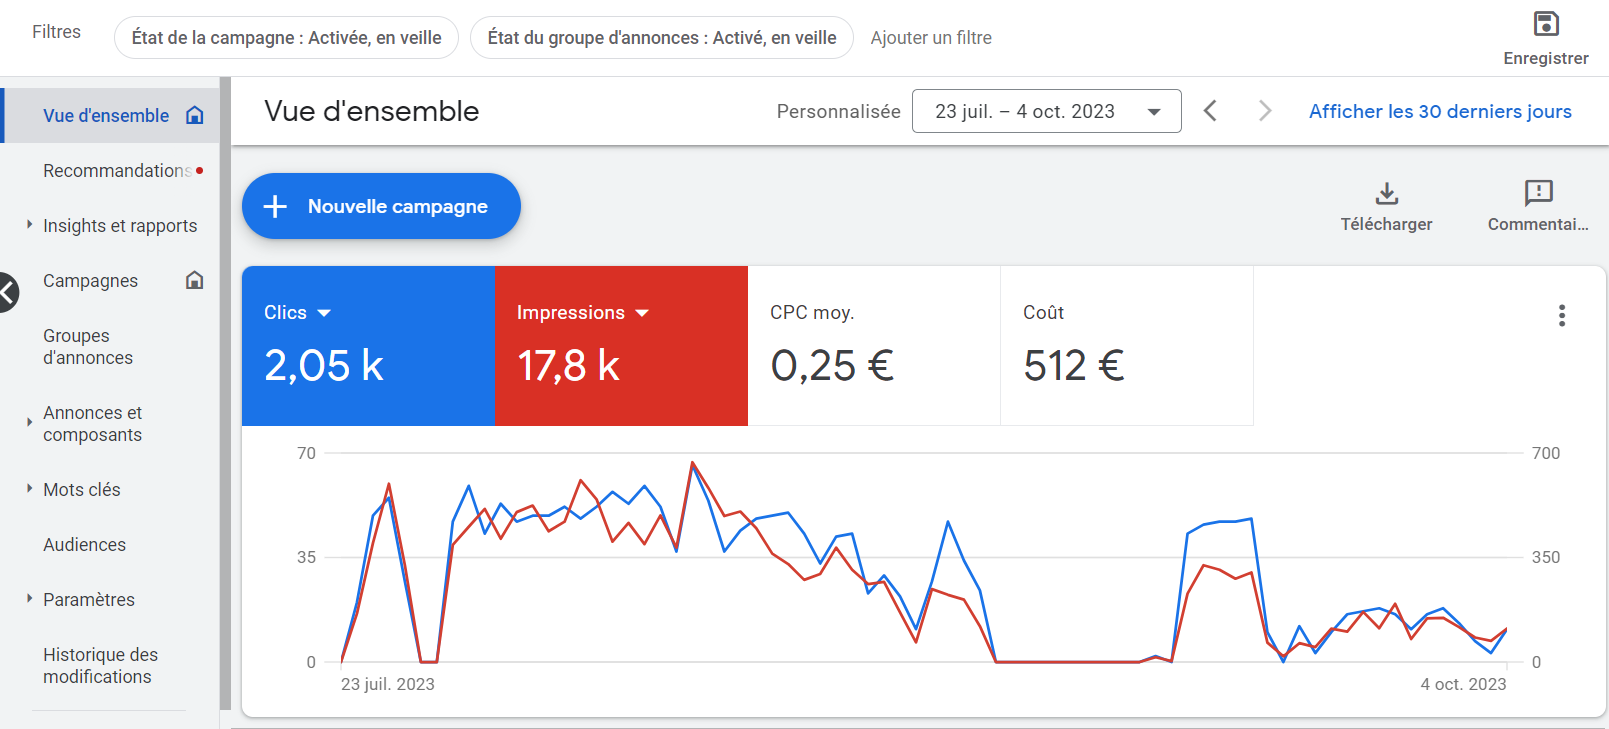This screenshot has width=1609, height=729.
Task: Click home icon next to Campagnes
Action: coord(195,280)
